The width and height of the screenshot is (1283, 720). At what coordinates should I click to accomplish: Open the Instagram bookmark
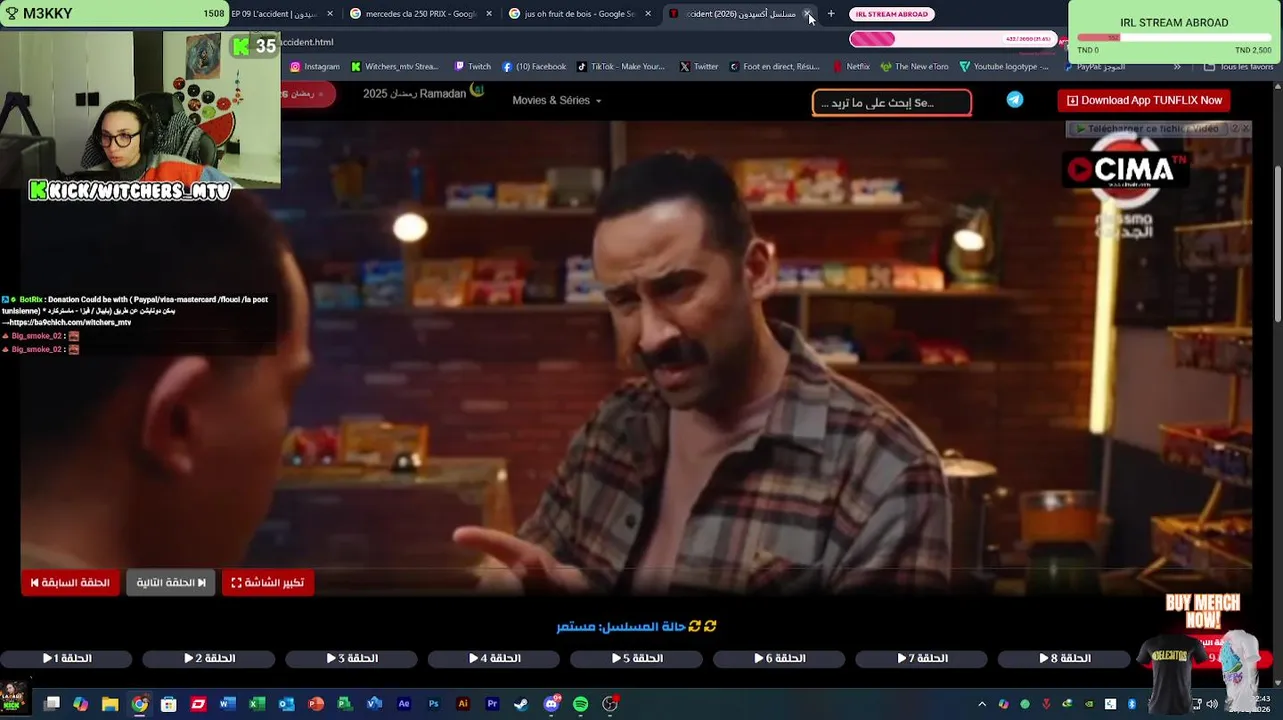(x=315, y=67)
